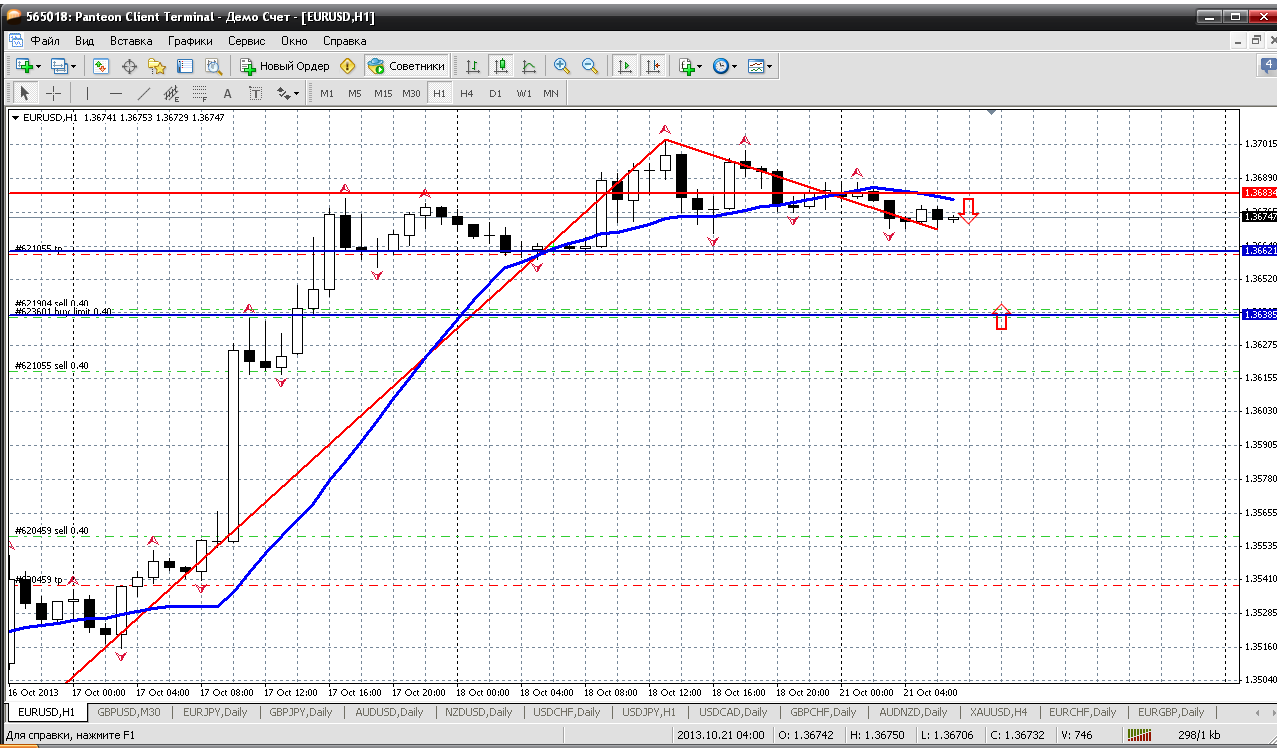Open the Графики menu
The height and width of the screenshot is (748, 1288).
[x=190, y=41]
